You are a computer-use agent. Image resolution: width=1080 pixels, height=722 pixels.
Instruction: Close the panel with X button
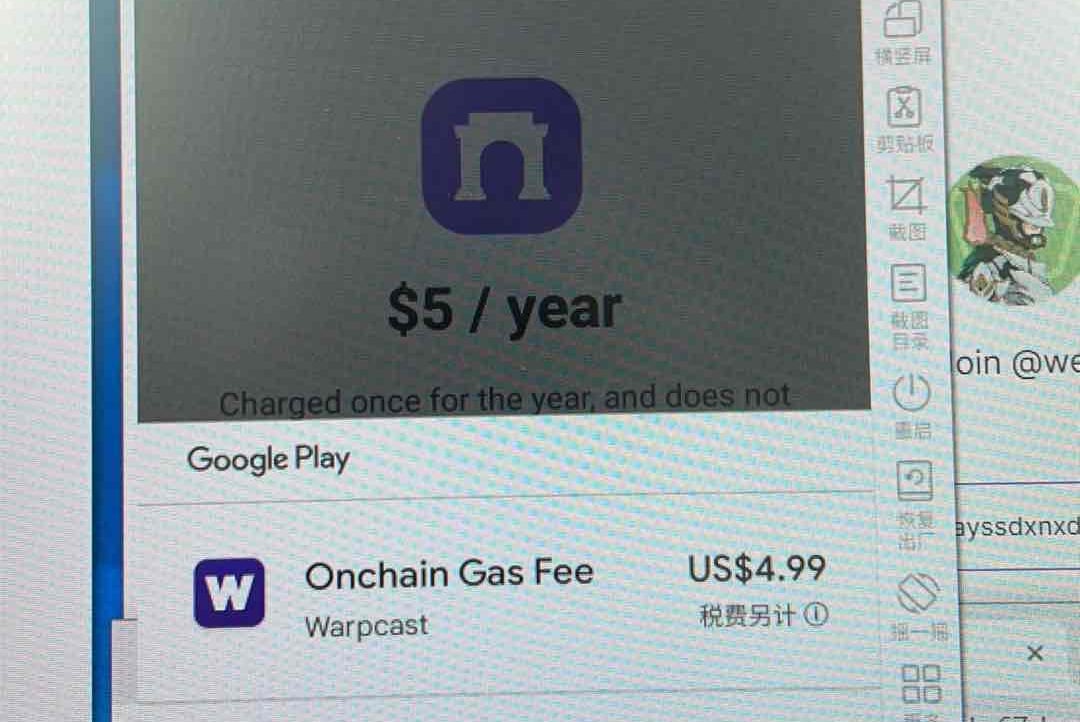[1035, 652]
